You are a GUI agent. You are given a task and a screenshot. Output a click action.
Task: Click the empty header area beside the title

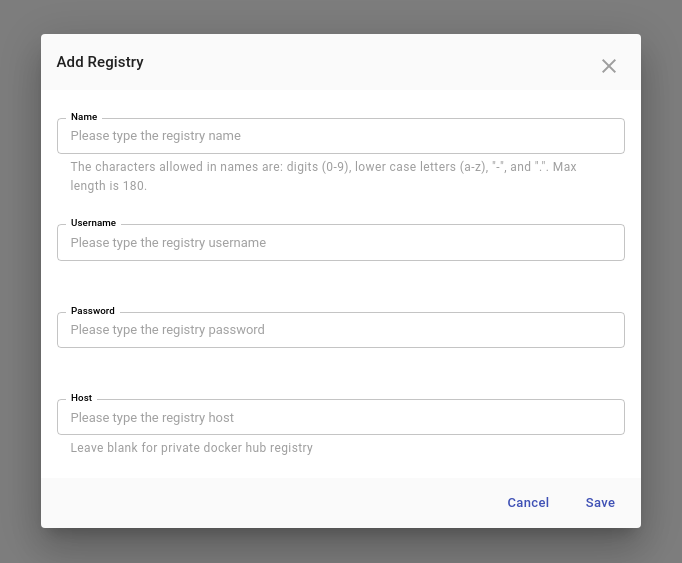370,62
